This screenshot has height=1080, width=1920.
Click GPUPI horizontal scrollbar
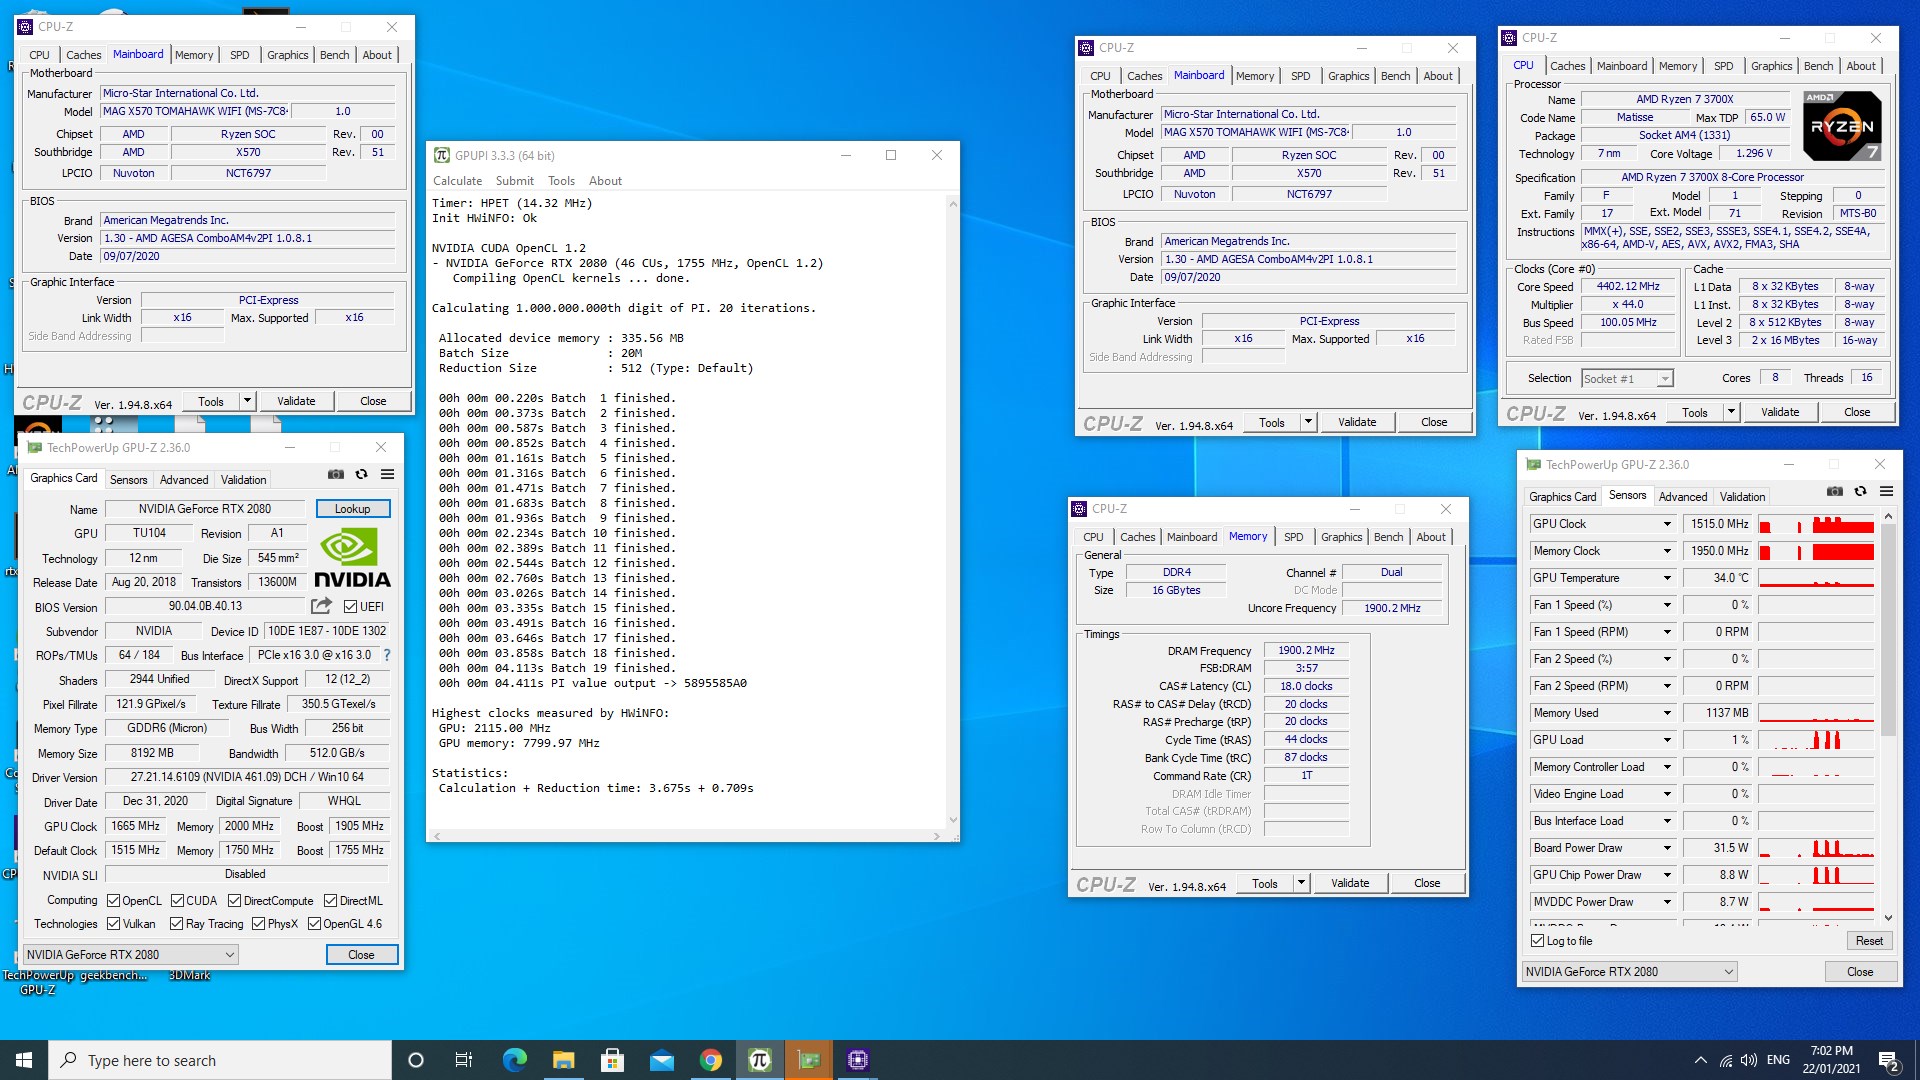[686, 836]
